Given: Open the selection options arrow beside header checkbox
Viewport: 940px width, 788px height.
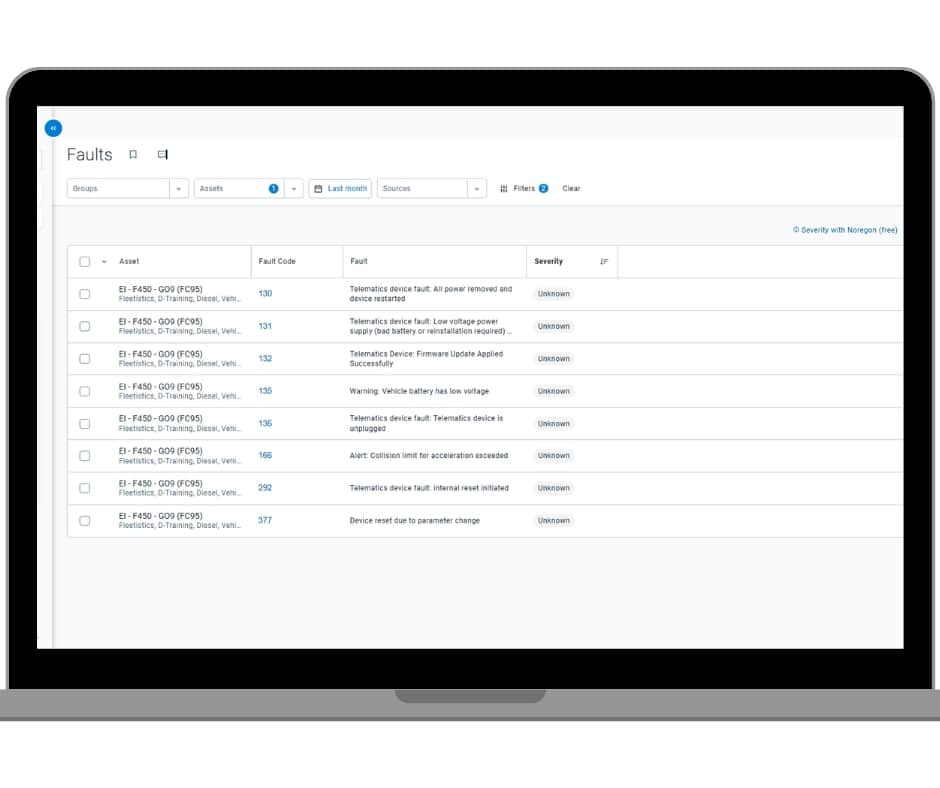Looking at the screenshot, I should click(104, 262).
